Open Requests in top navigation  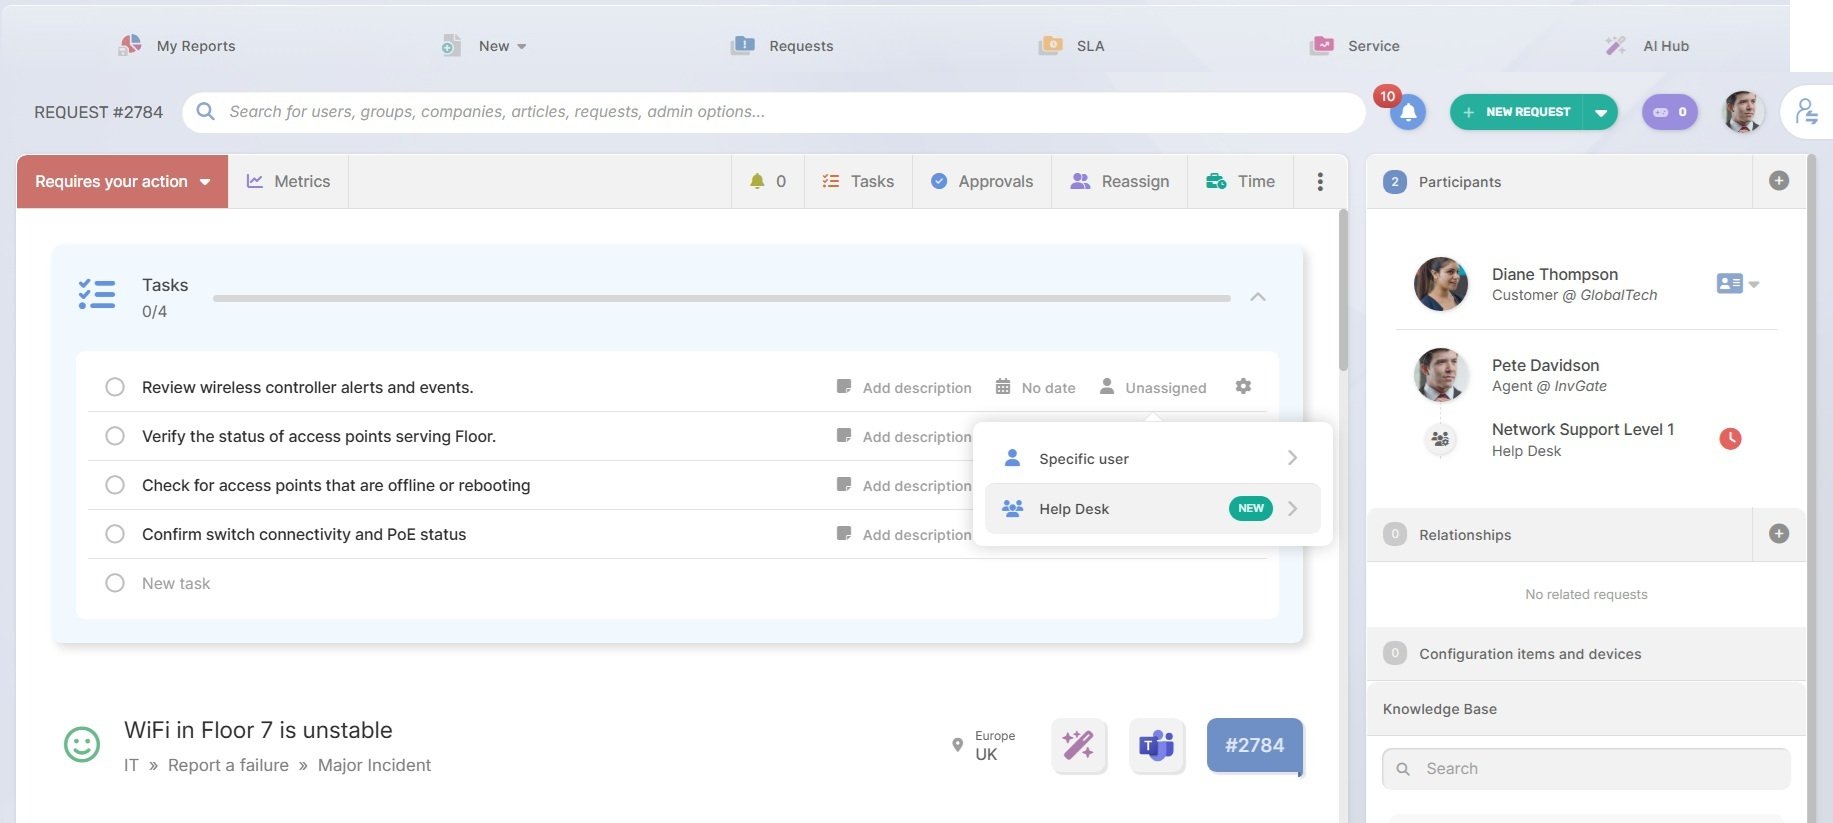[782, 46]
